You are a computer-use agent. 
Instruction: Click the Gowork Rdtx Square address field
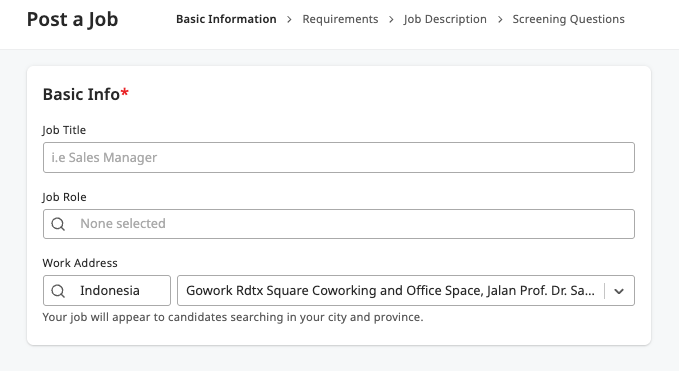coord(406,290)
